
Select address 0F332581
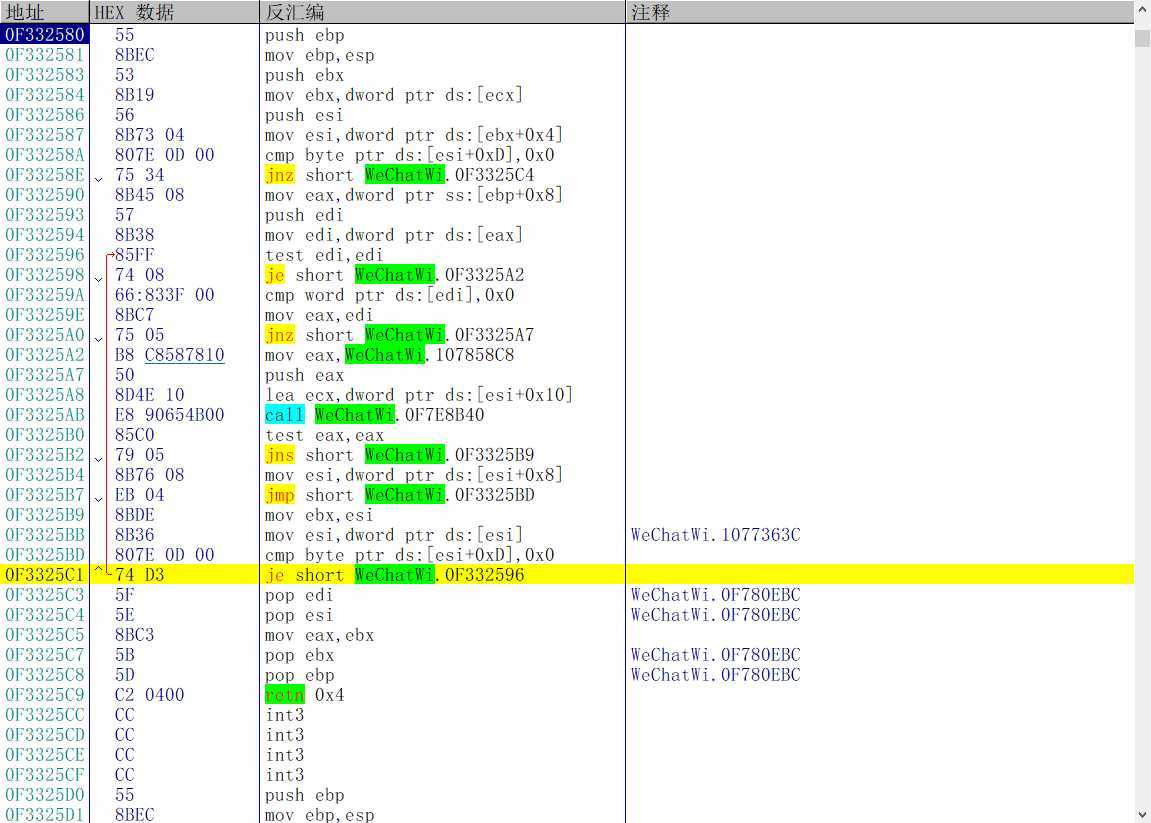click(45, 55)
